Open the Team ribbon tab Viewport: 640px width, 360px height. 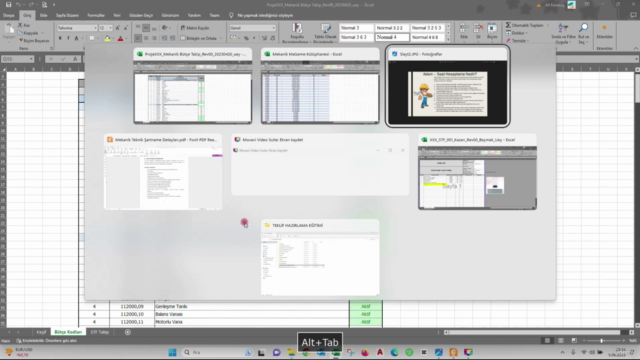[214, 16]
